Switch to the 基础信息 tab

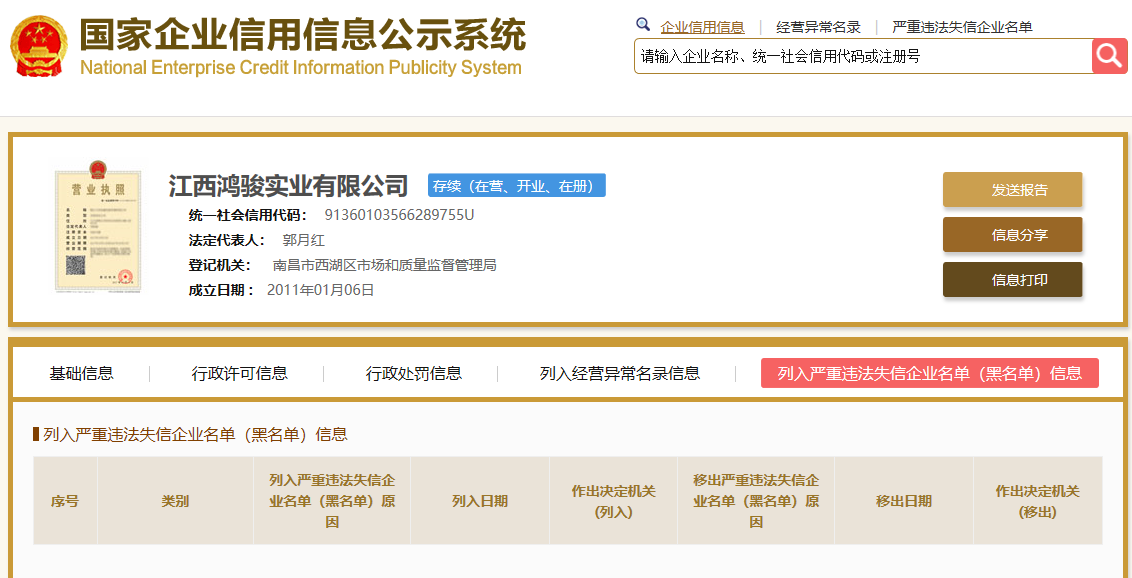pos(82,373)
